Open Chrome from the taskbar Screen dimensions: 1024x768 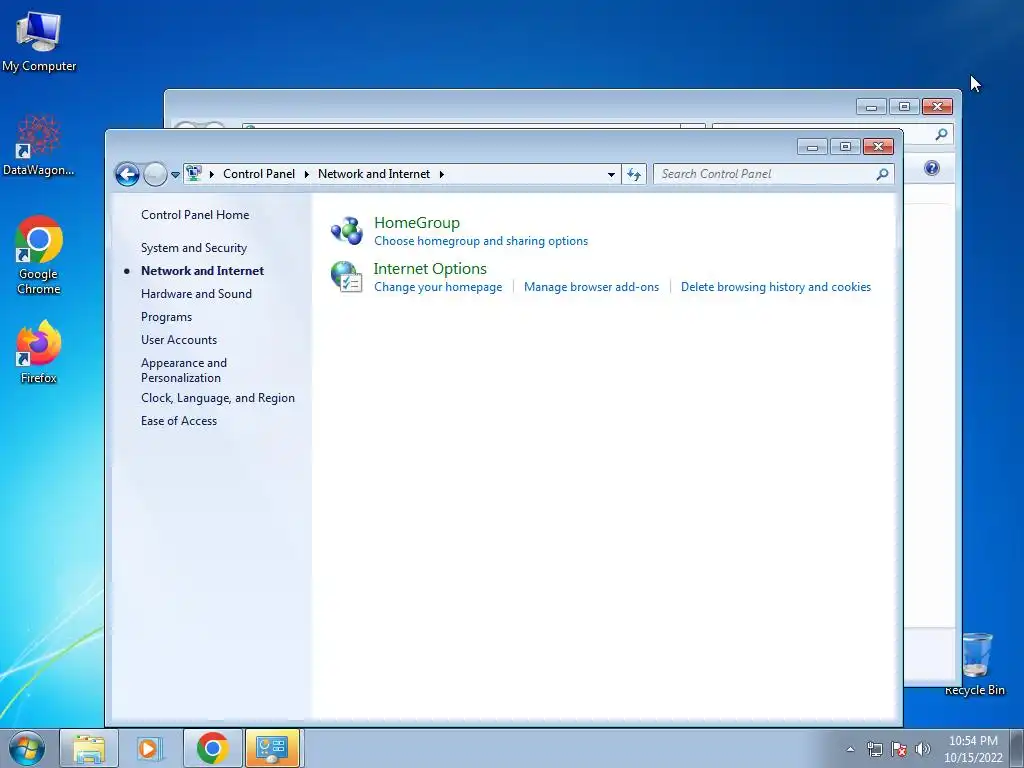pos(212,748)
